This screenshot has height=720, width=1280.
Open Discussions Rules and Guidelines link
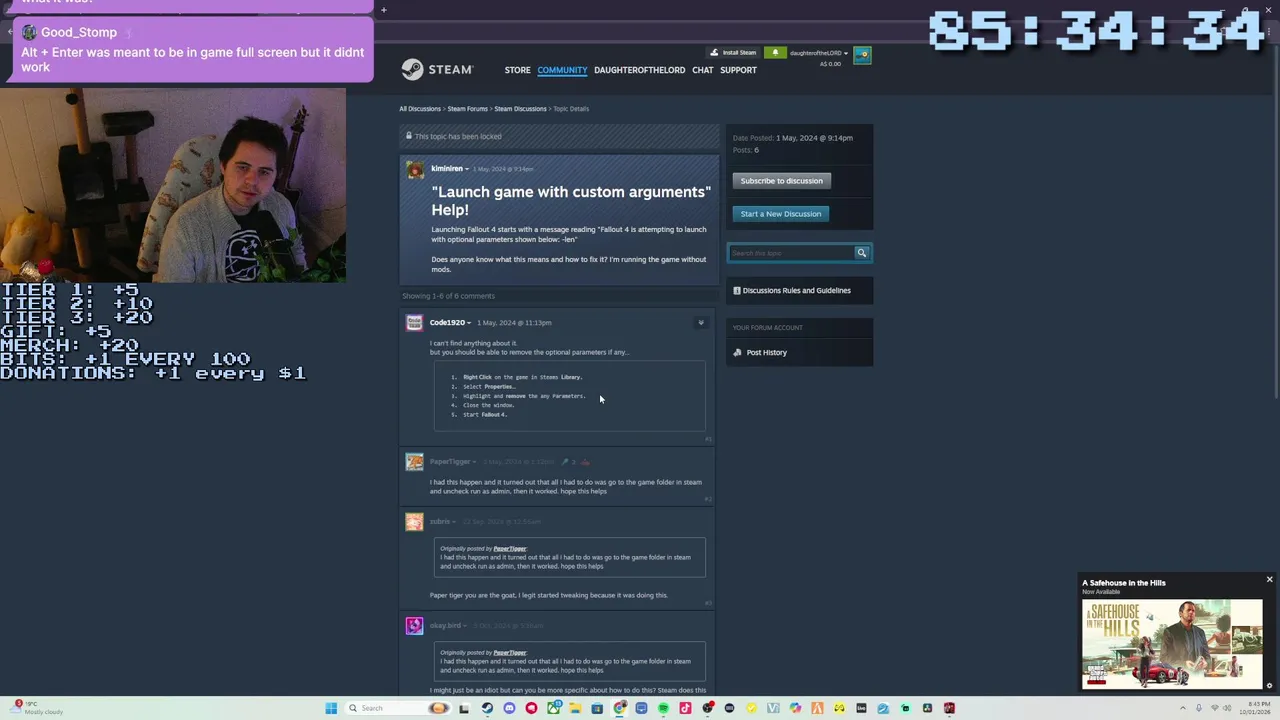point(797,291)
